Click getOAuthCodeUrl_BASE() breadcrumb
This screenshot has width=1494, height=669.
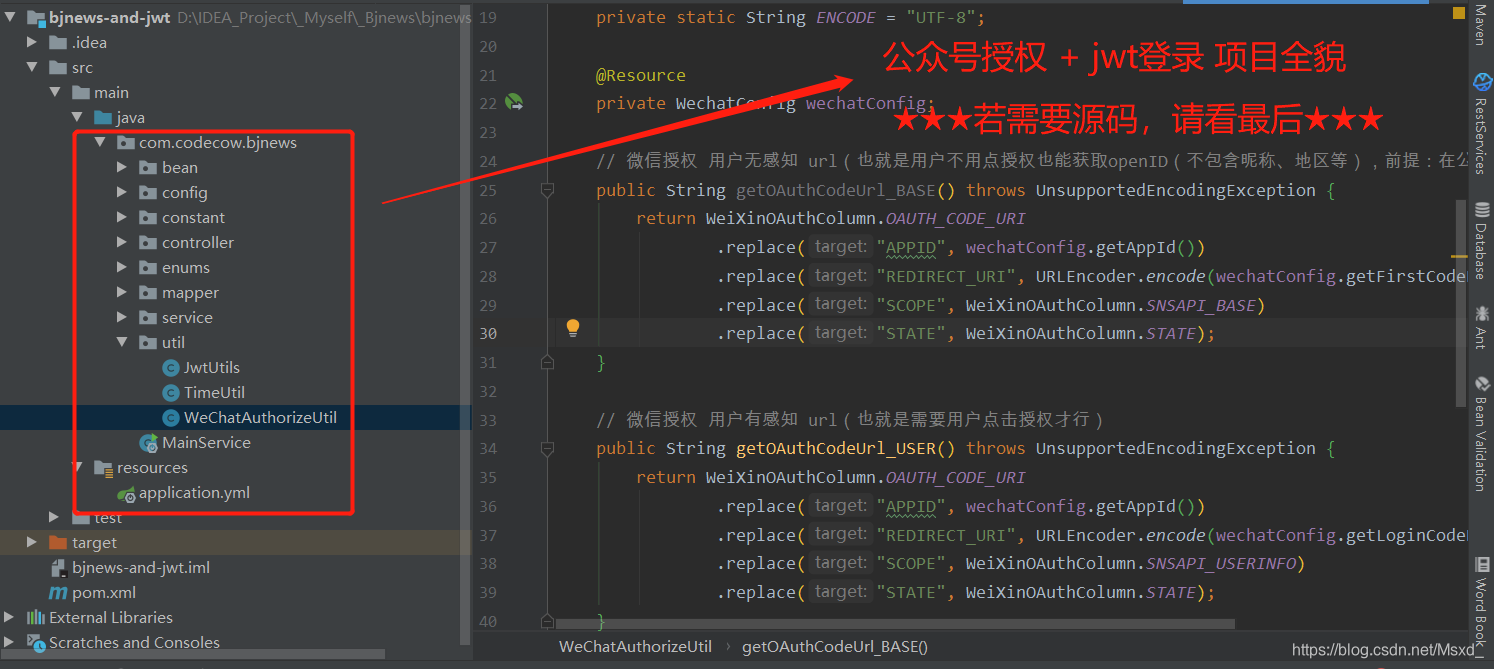tap(835, 647)
